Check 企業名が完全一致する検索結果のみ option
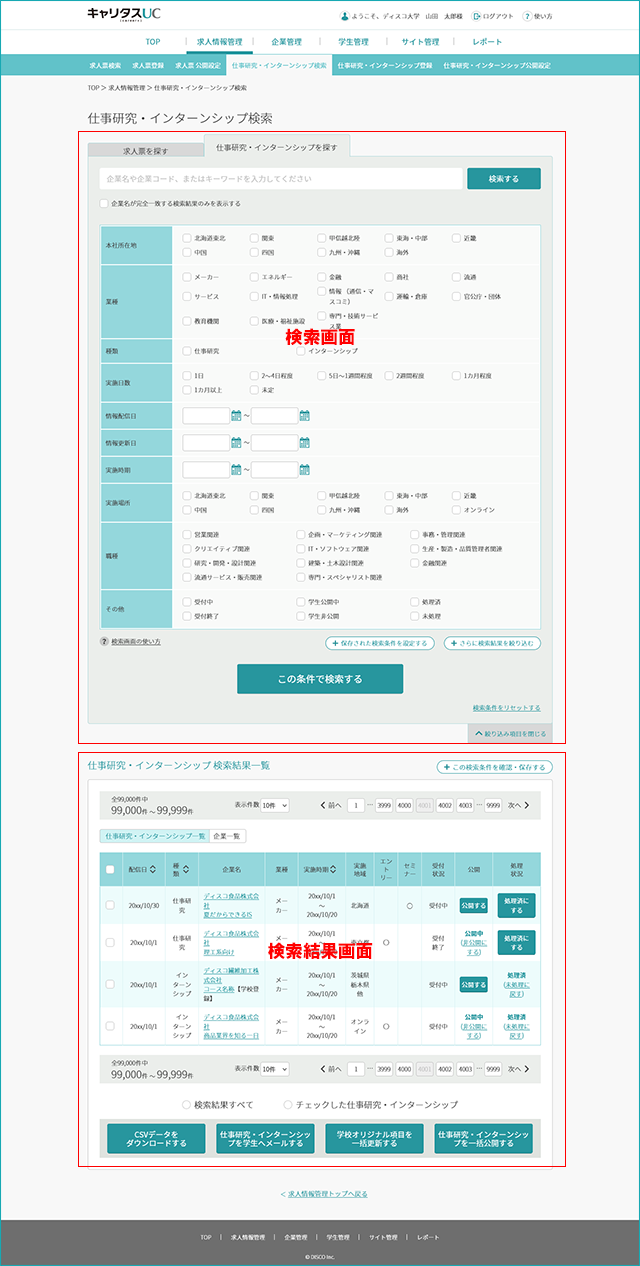 point(104,203)
